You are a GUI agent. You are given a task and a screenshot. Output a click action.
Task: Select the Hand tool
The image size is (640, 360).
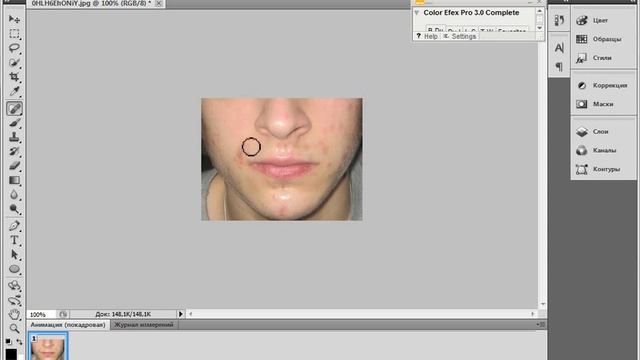pos(14,315)
